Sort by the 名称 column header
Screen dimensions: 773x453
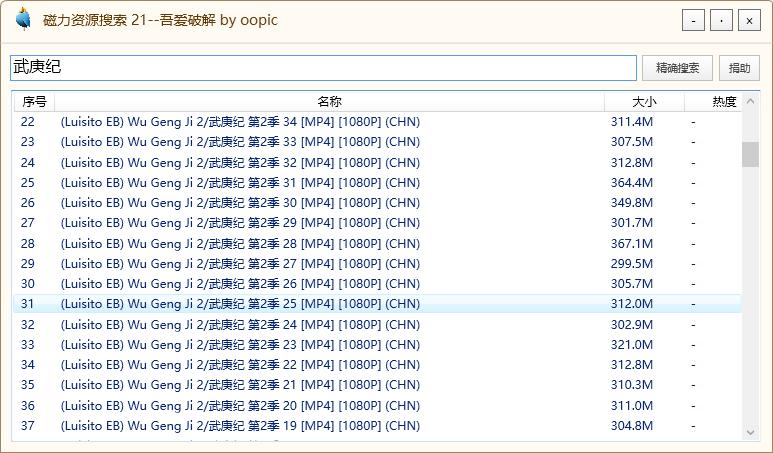329,102
